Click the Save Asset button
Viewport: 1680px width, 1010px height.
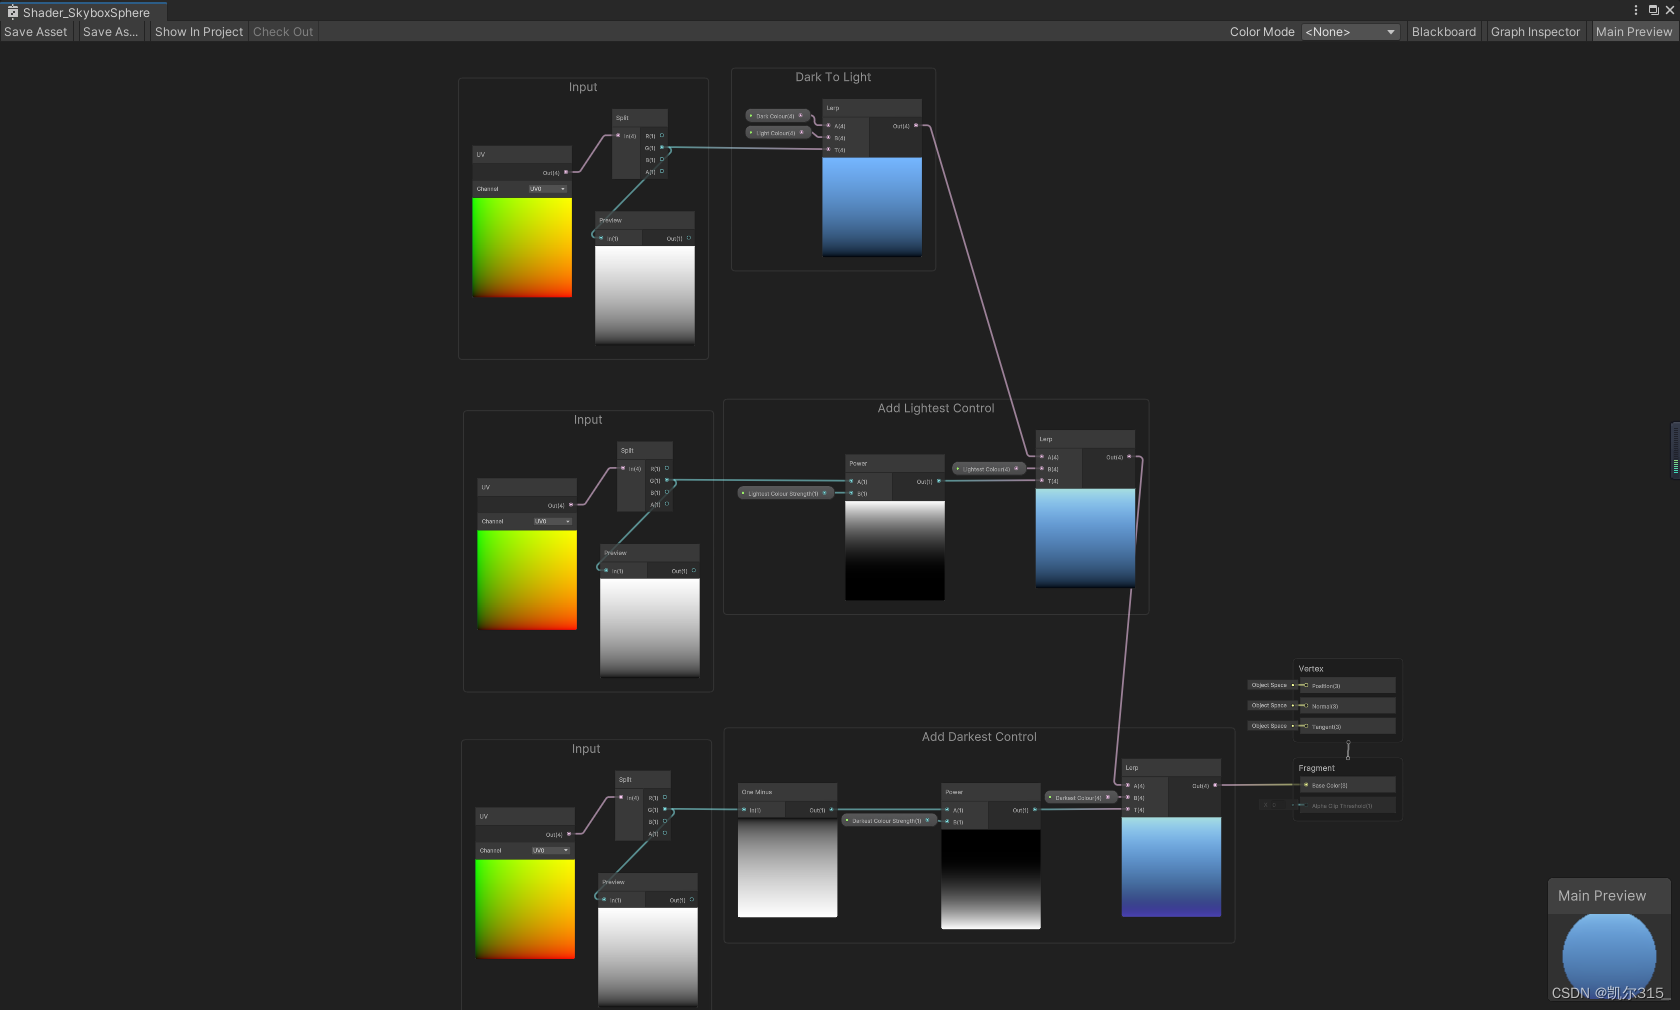[35, 31]
